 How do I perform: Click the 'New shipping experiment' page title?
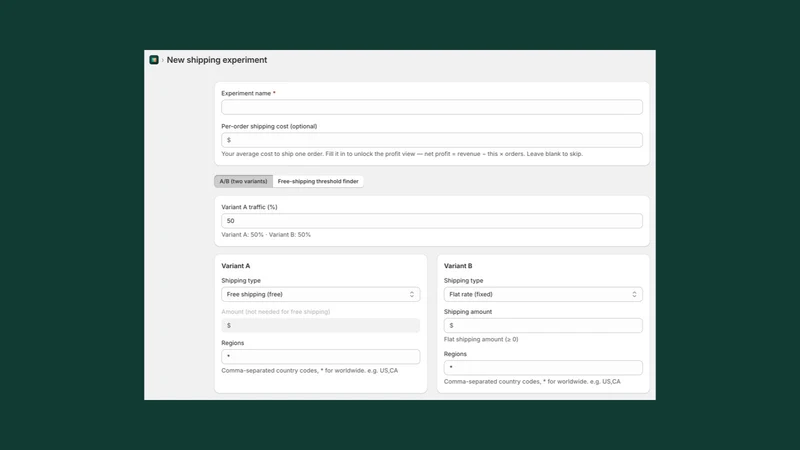point(217,60)
